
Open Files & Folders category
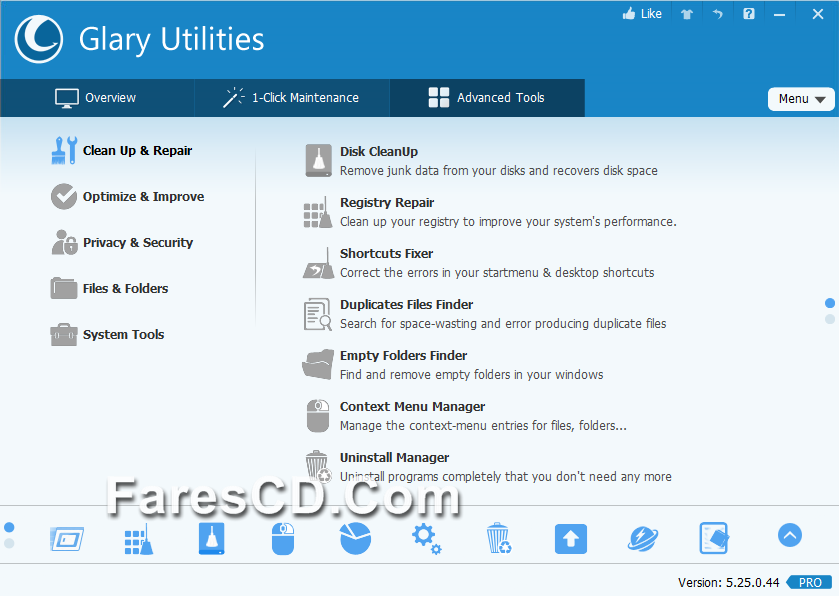click(x=125, y=289)
